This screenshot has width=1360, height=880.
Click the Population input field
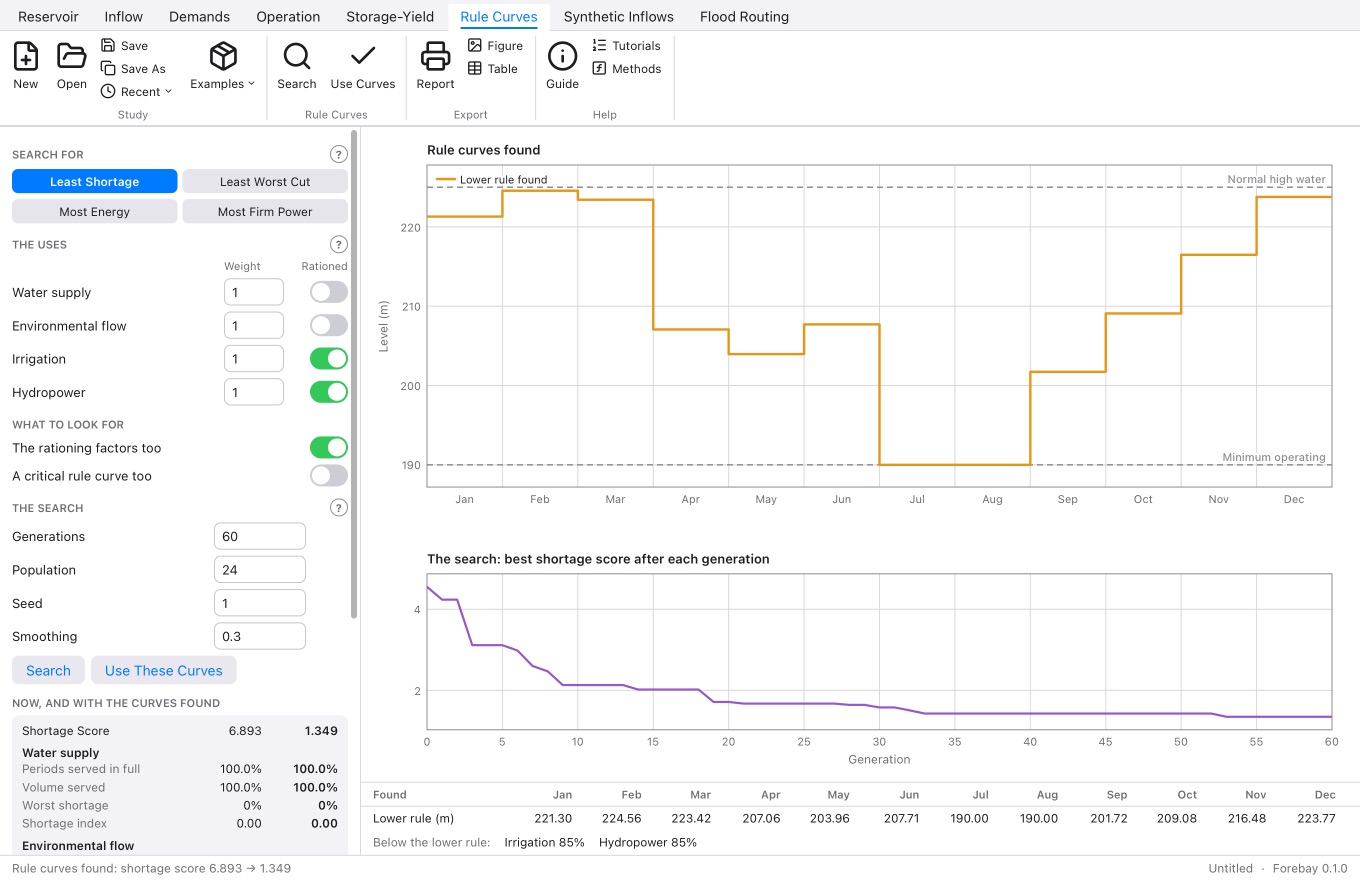coord(260,570)
